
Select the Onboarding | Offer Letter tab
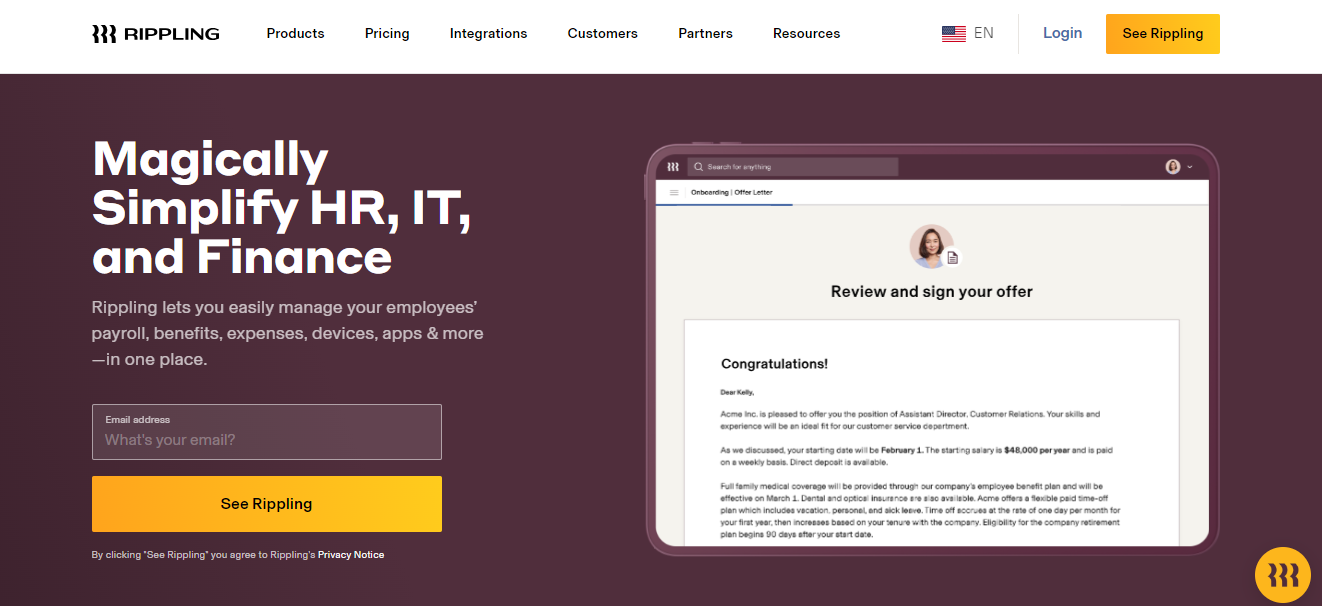click(x=732, y=192)
